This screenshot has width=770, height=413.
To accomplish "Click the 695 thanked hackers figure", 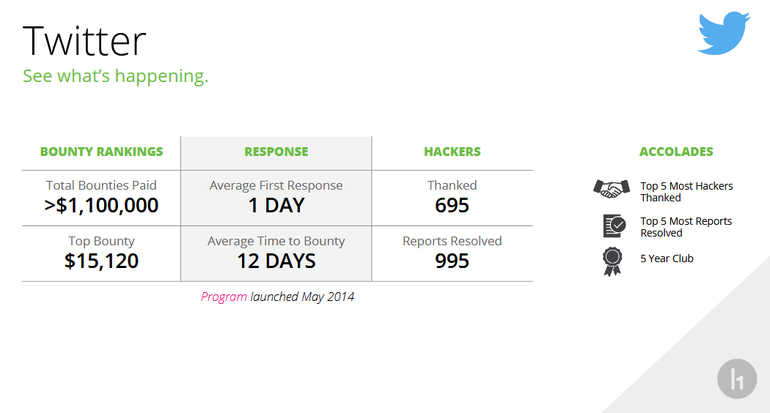I will [452, 205].
